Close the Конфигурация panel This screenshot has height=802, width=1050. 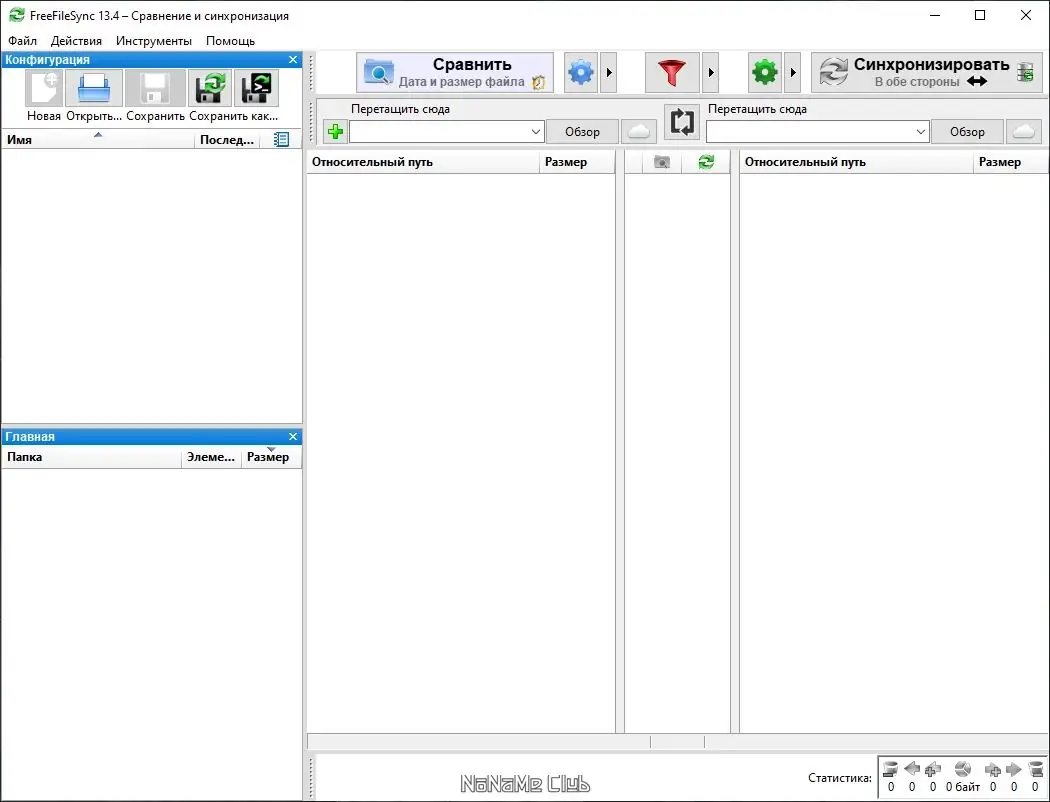pos(293,60)
